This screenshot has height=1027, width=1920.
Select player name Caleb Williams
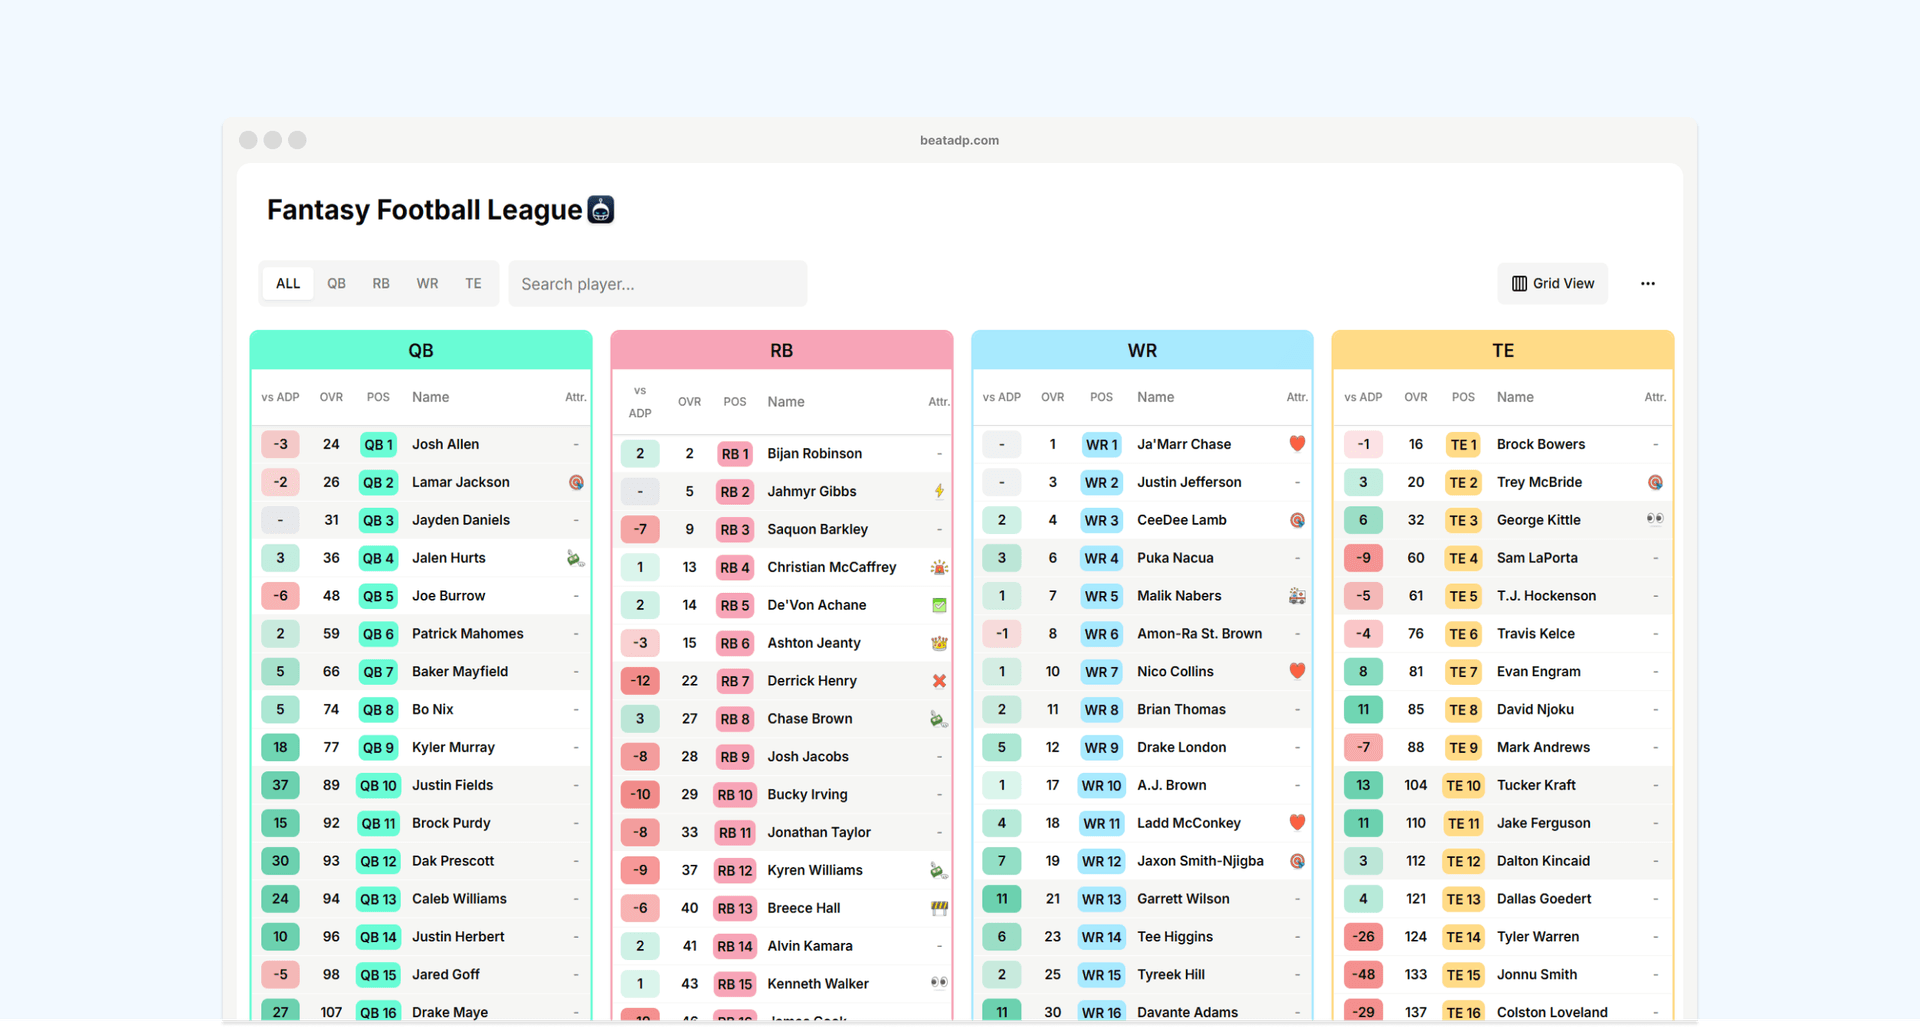(459, 899)
